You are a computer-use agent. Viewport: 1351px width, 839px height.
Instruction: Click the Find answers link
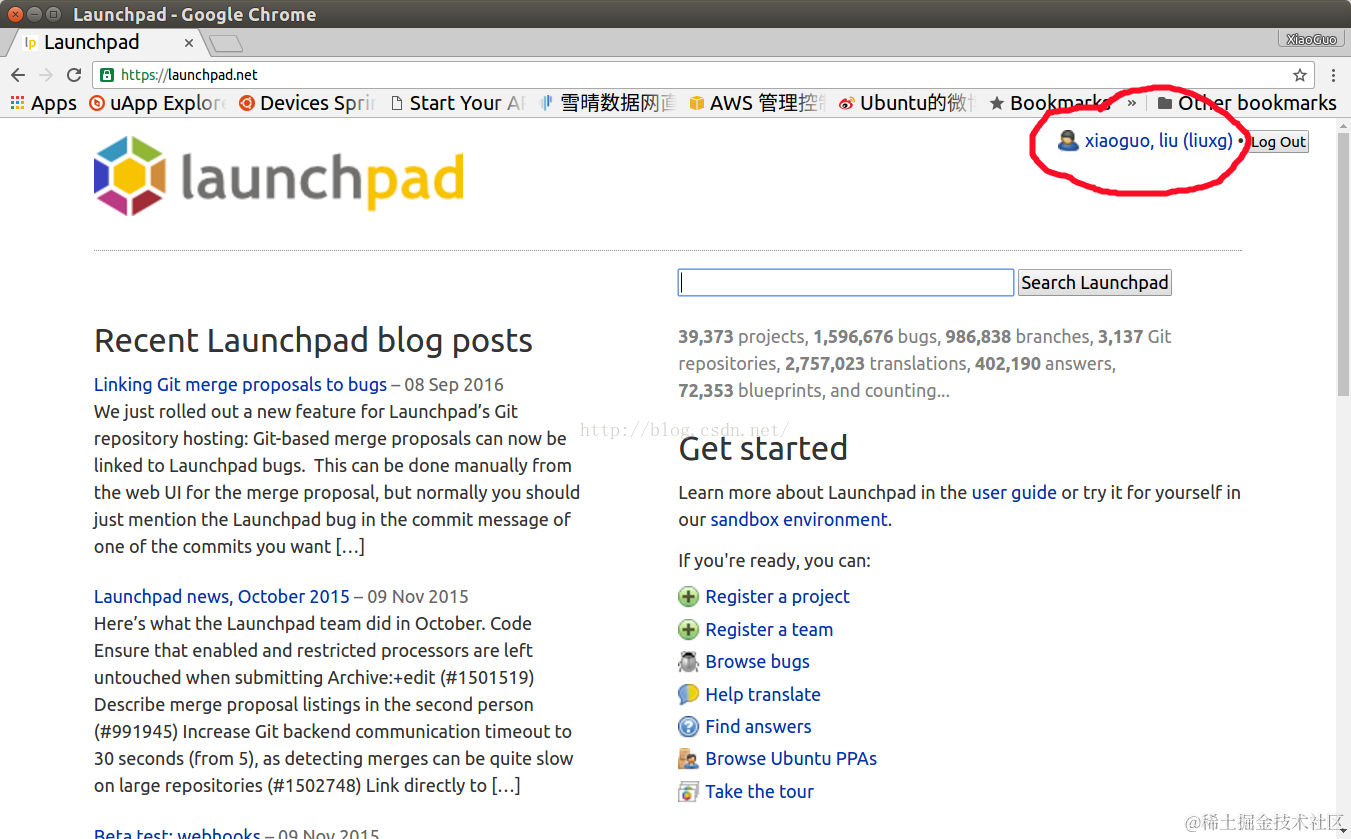pos(759,727)
